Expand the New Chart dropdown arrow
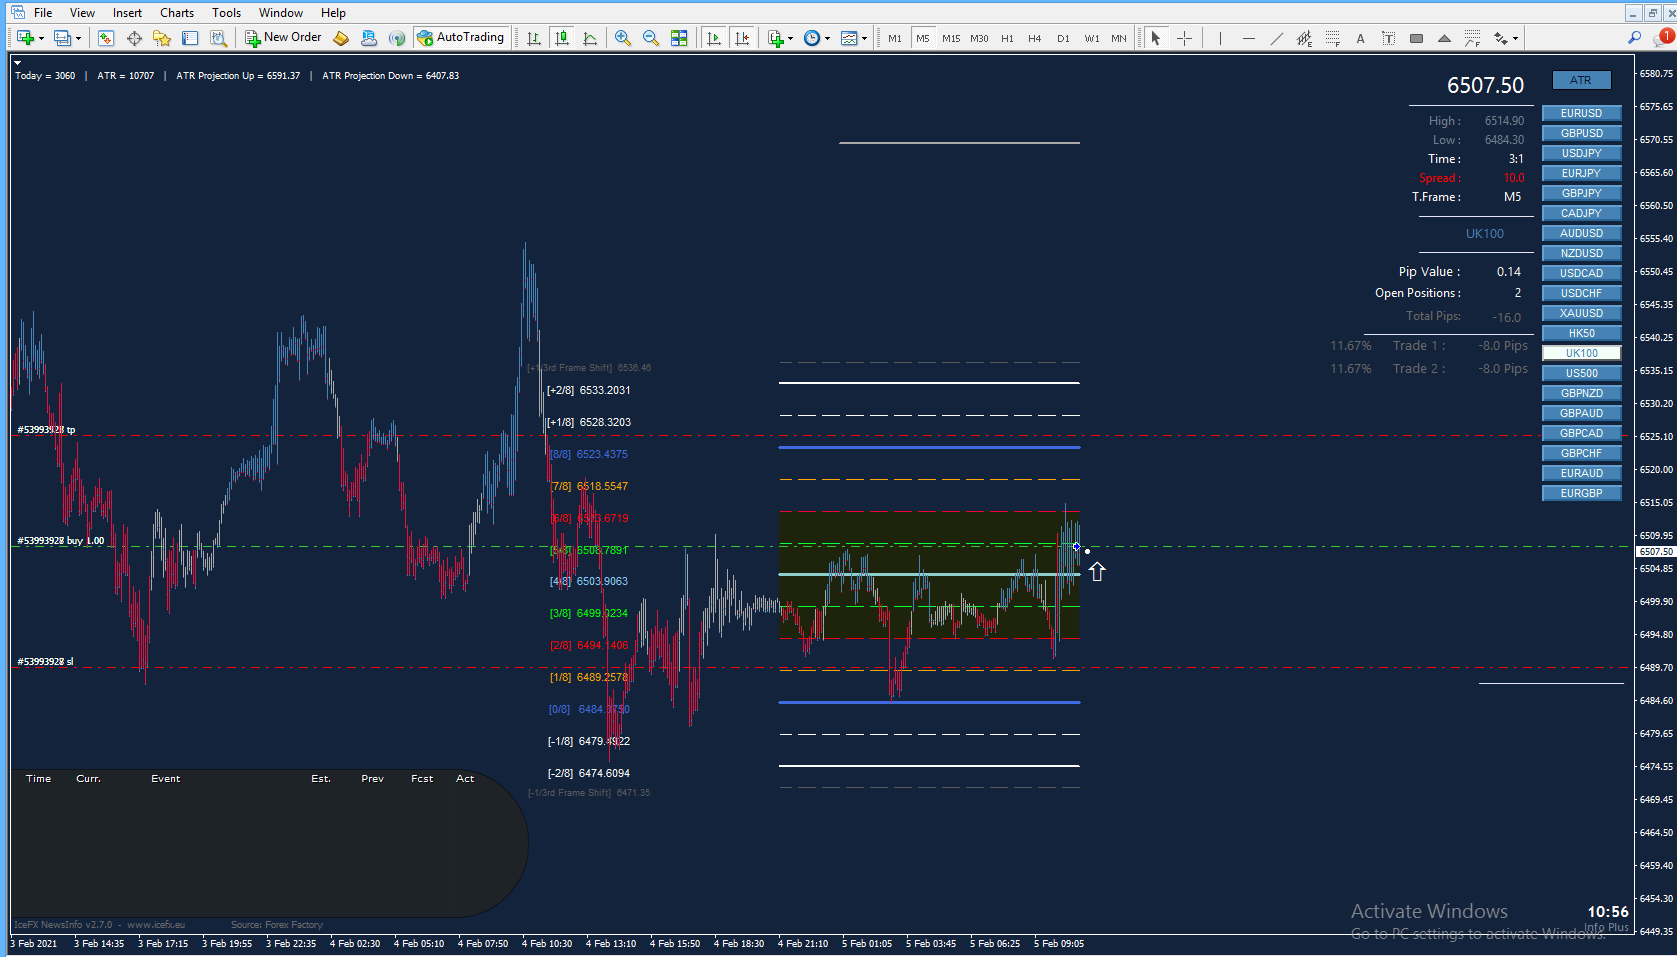This screenshot has width=1677, height=957. tap(41, 38)
